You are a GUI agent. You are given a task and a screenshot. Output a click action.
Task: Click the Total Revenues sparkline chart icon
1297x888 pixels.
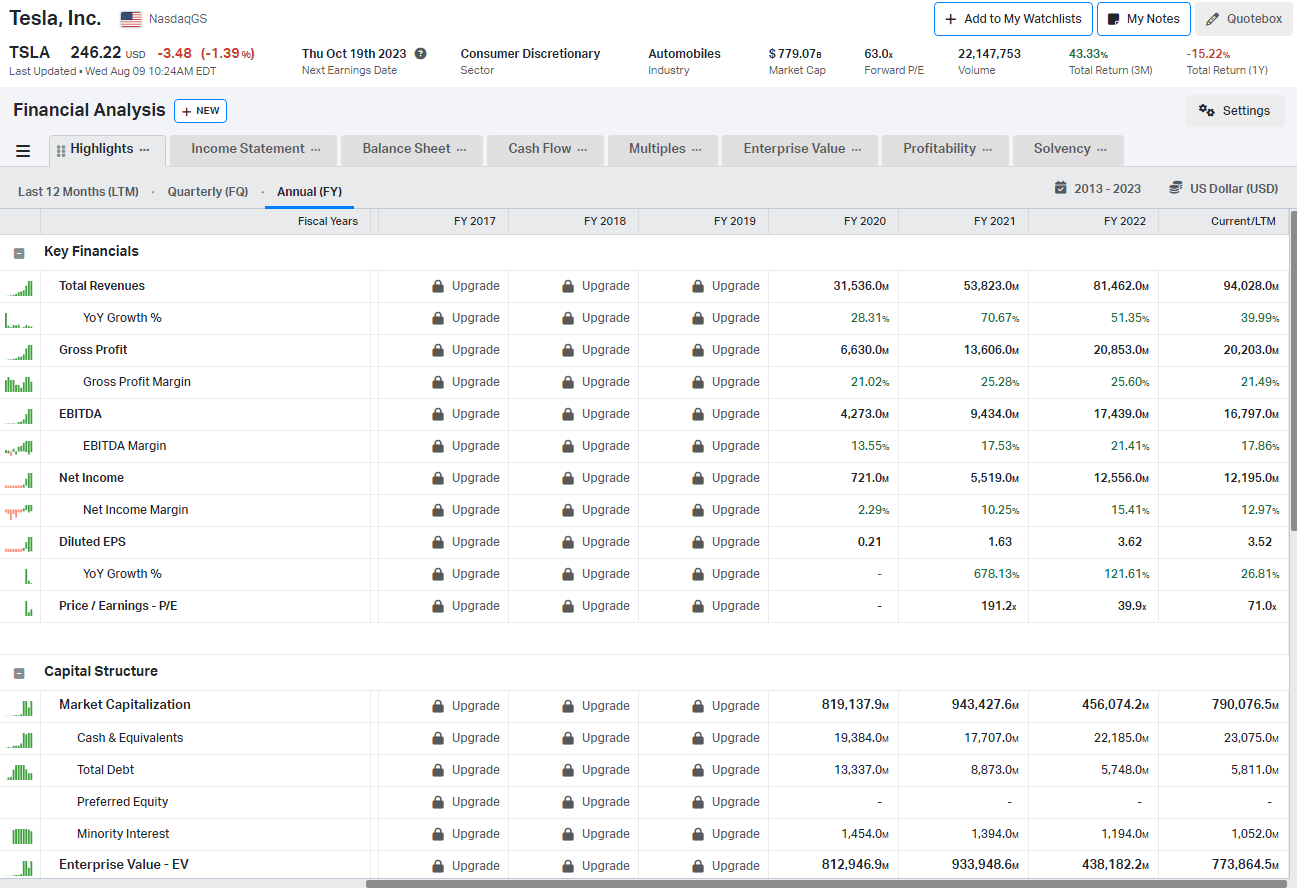coord(20,287)
